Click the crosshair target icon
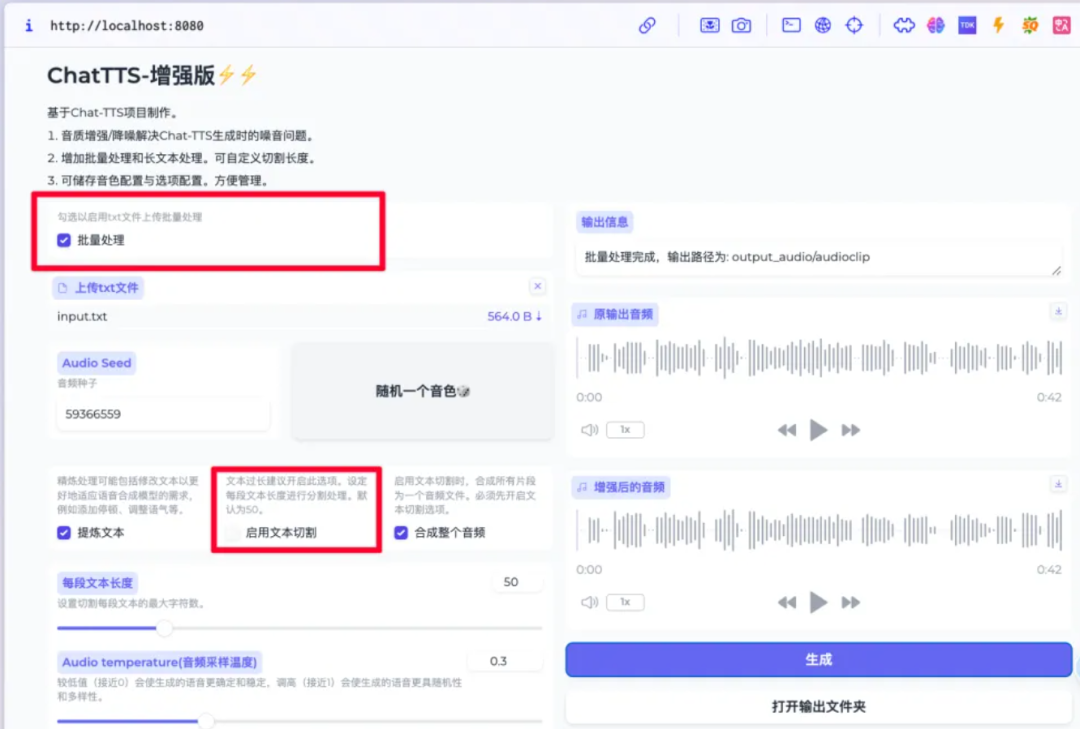The height and width of the screenshot is (729, 1080). point(854,25)
